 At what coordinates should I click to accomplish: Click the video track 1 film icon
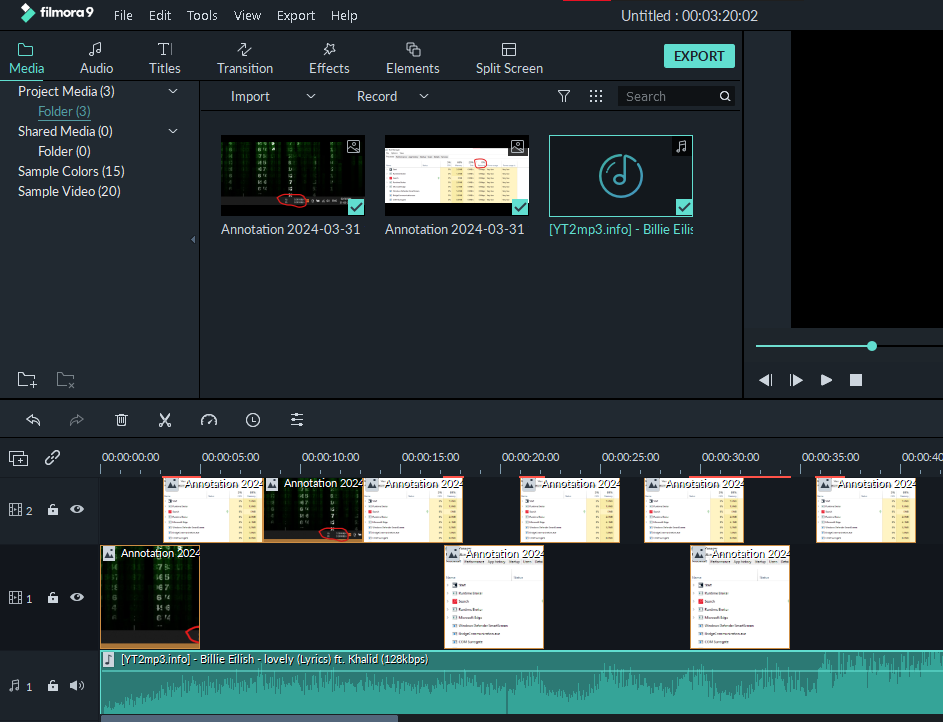pyautogui.click(x=15, y=598)
